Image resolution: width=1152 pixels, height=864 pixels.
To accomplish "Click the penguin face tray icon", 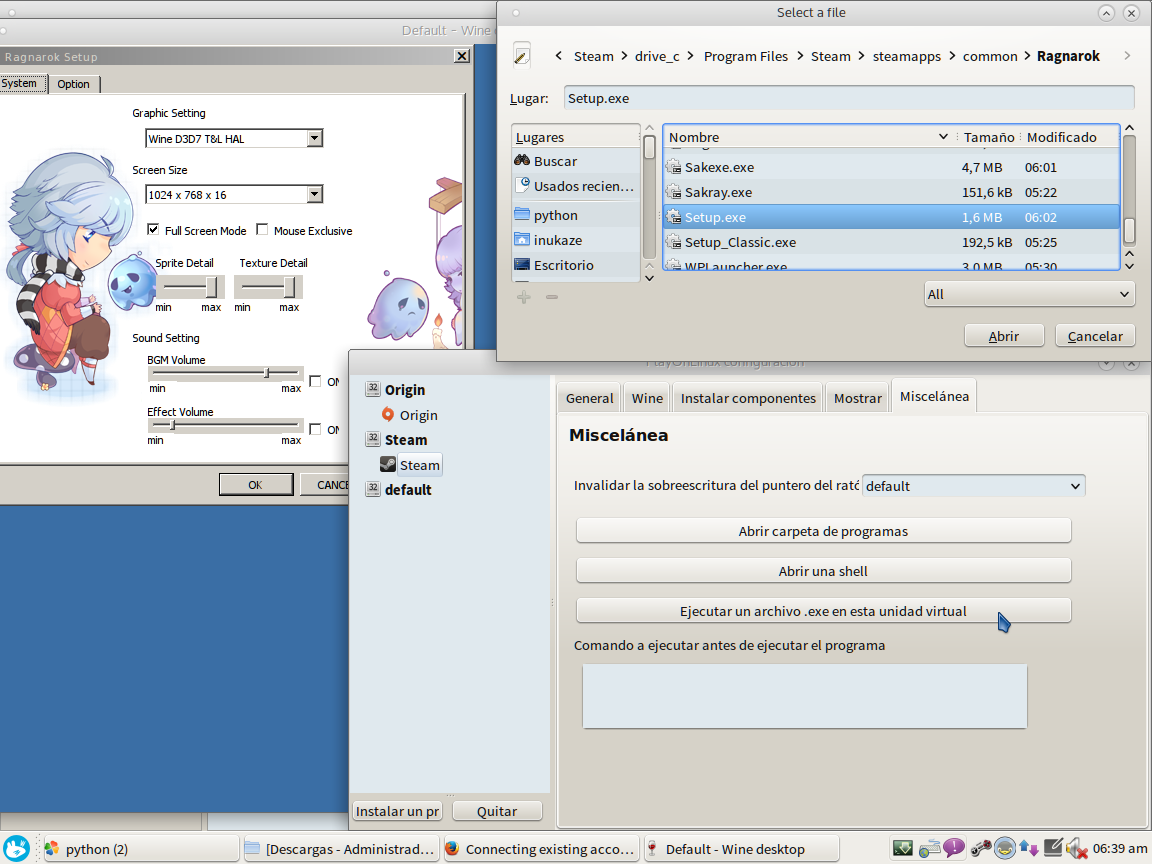I will [x=1004, y=849].
